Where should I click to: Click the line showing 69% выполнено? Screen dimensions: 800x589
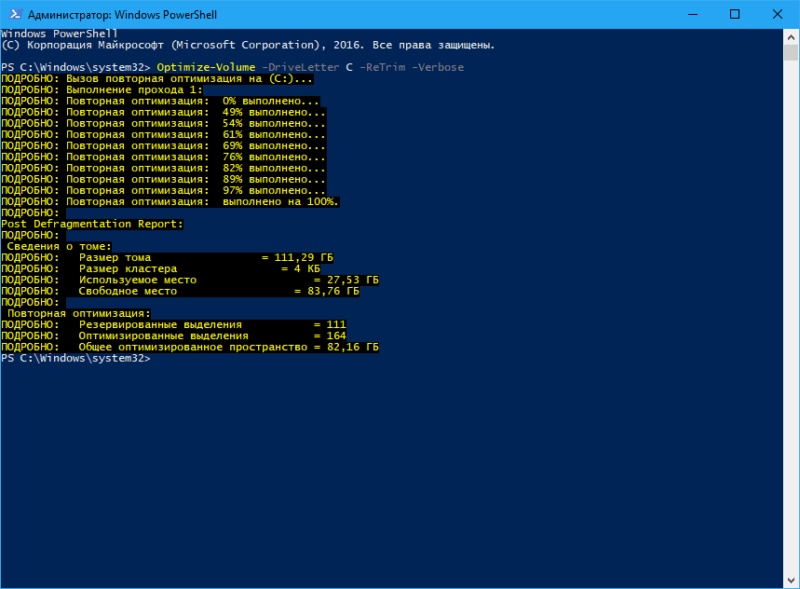point(163,146)
